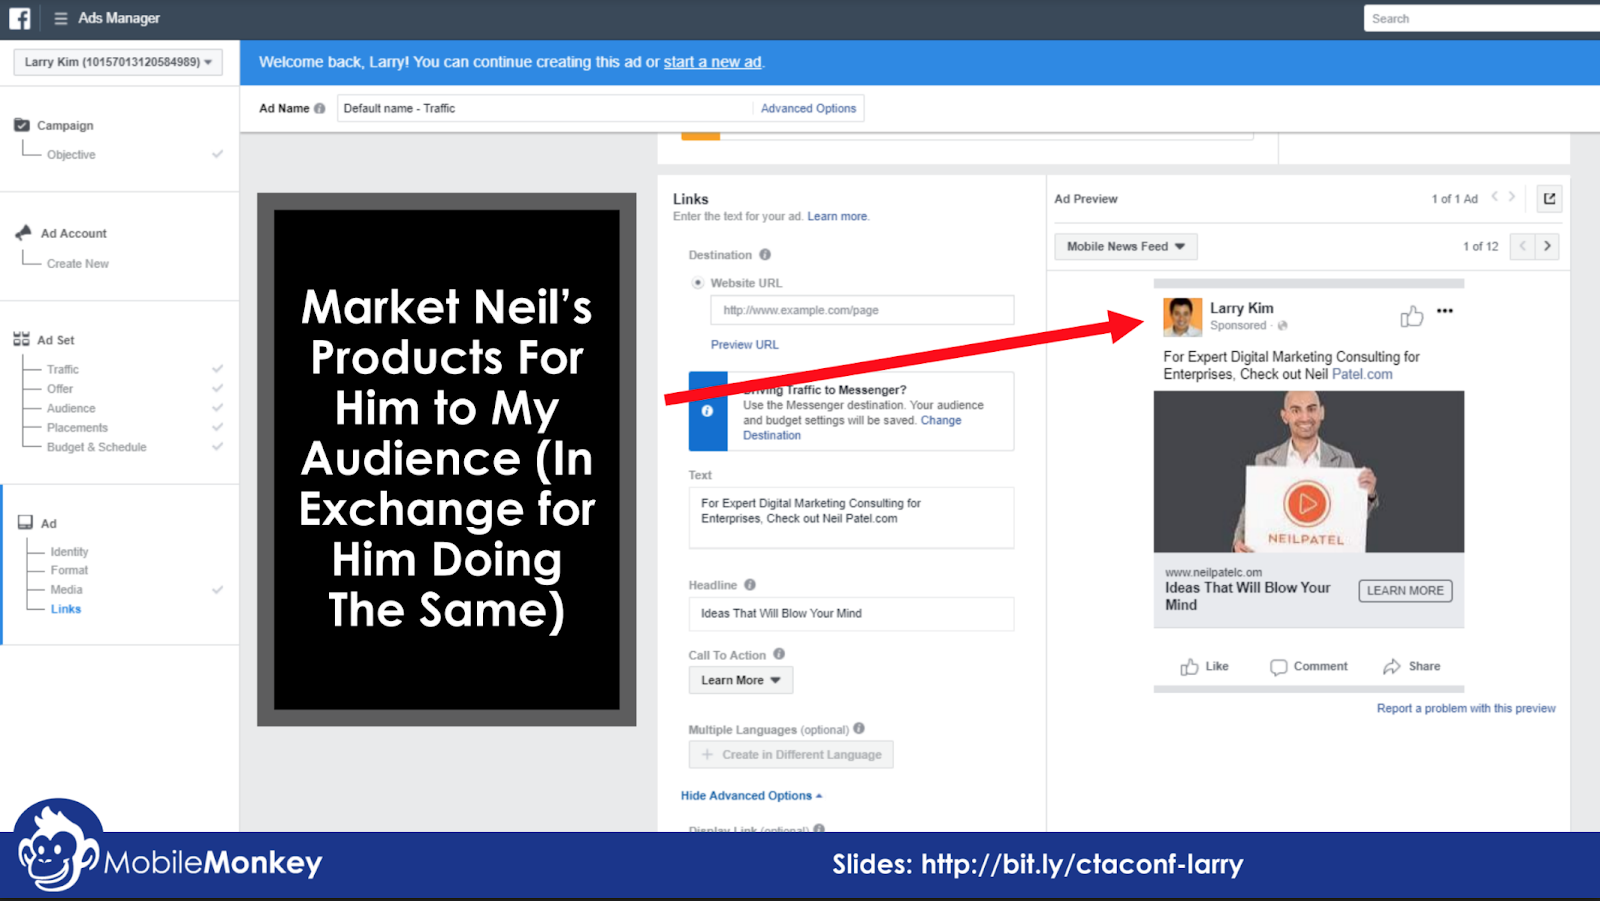Click the Change Destination link
Viewport: 1600px width, 901px height.
click(x=852, y=428)
